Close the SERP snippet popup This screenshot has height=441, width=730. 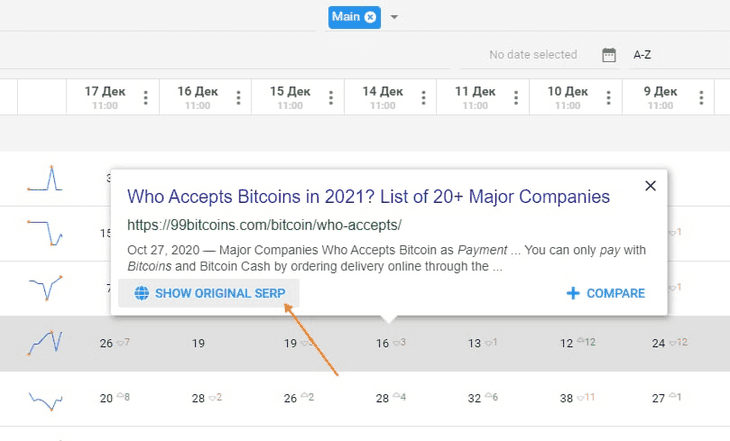(x=650, y=186)
